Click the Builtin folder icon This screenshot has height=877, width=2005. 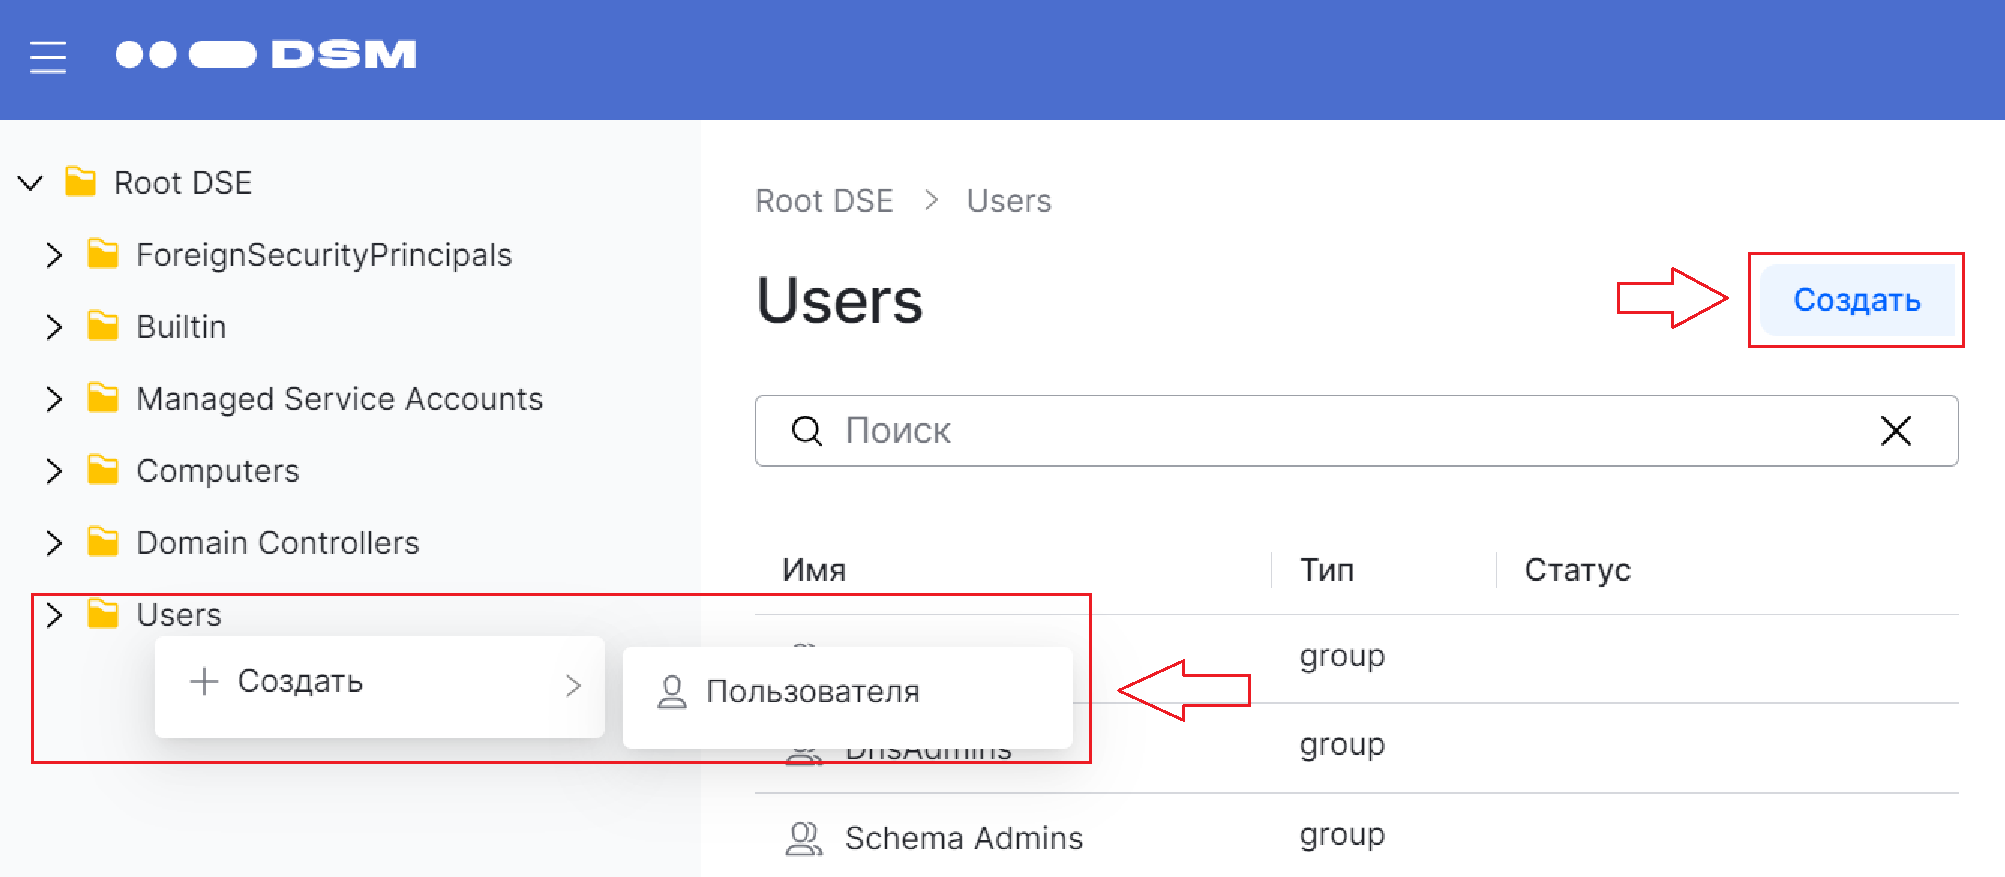click(103, 326)
